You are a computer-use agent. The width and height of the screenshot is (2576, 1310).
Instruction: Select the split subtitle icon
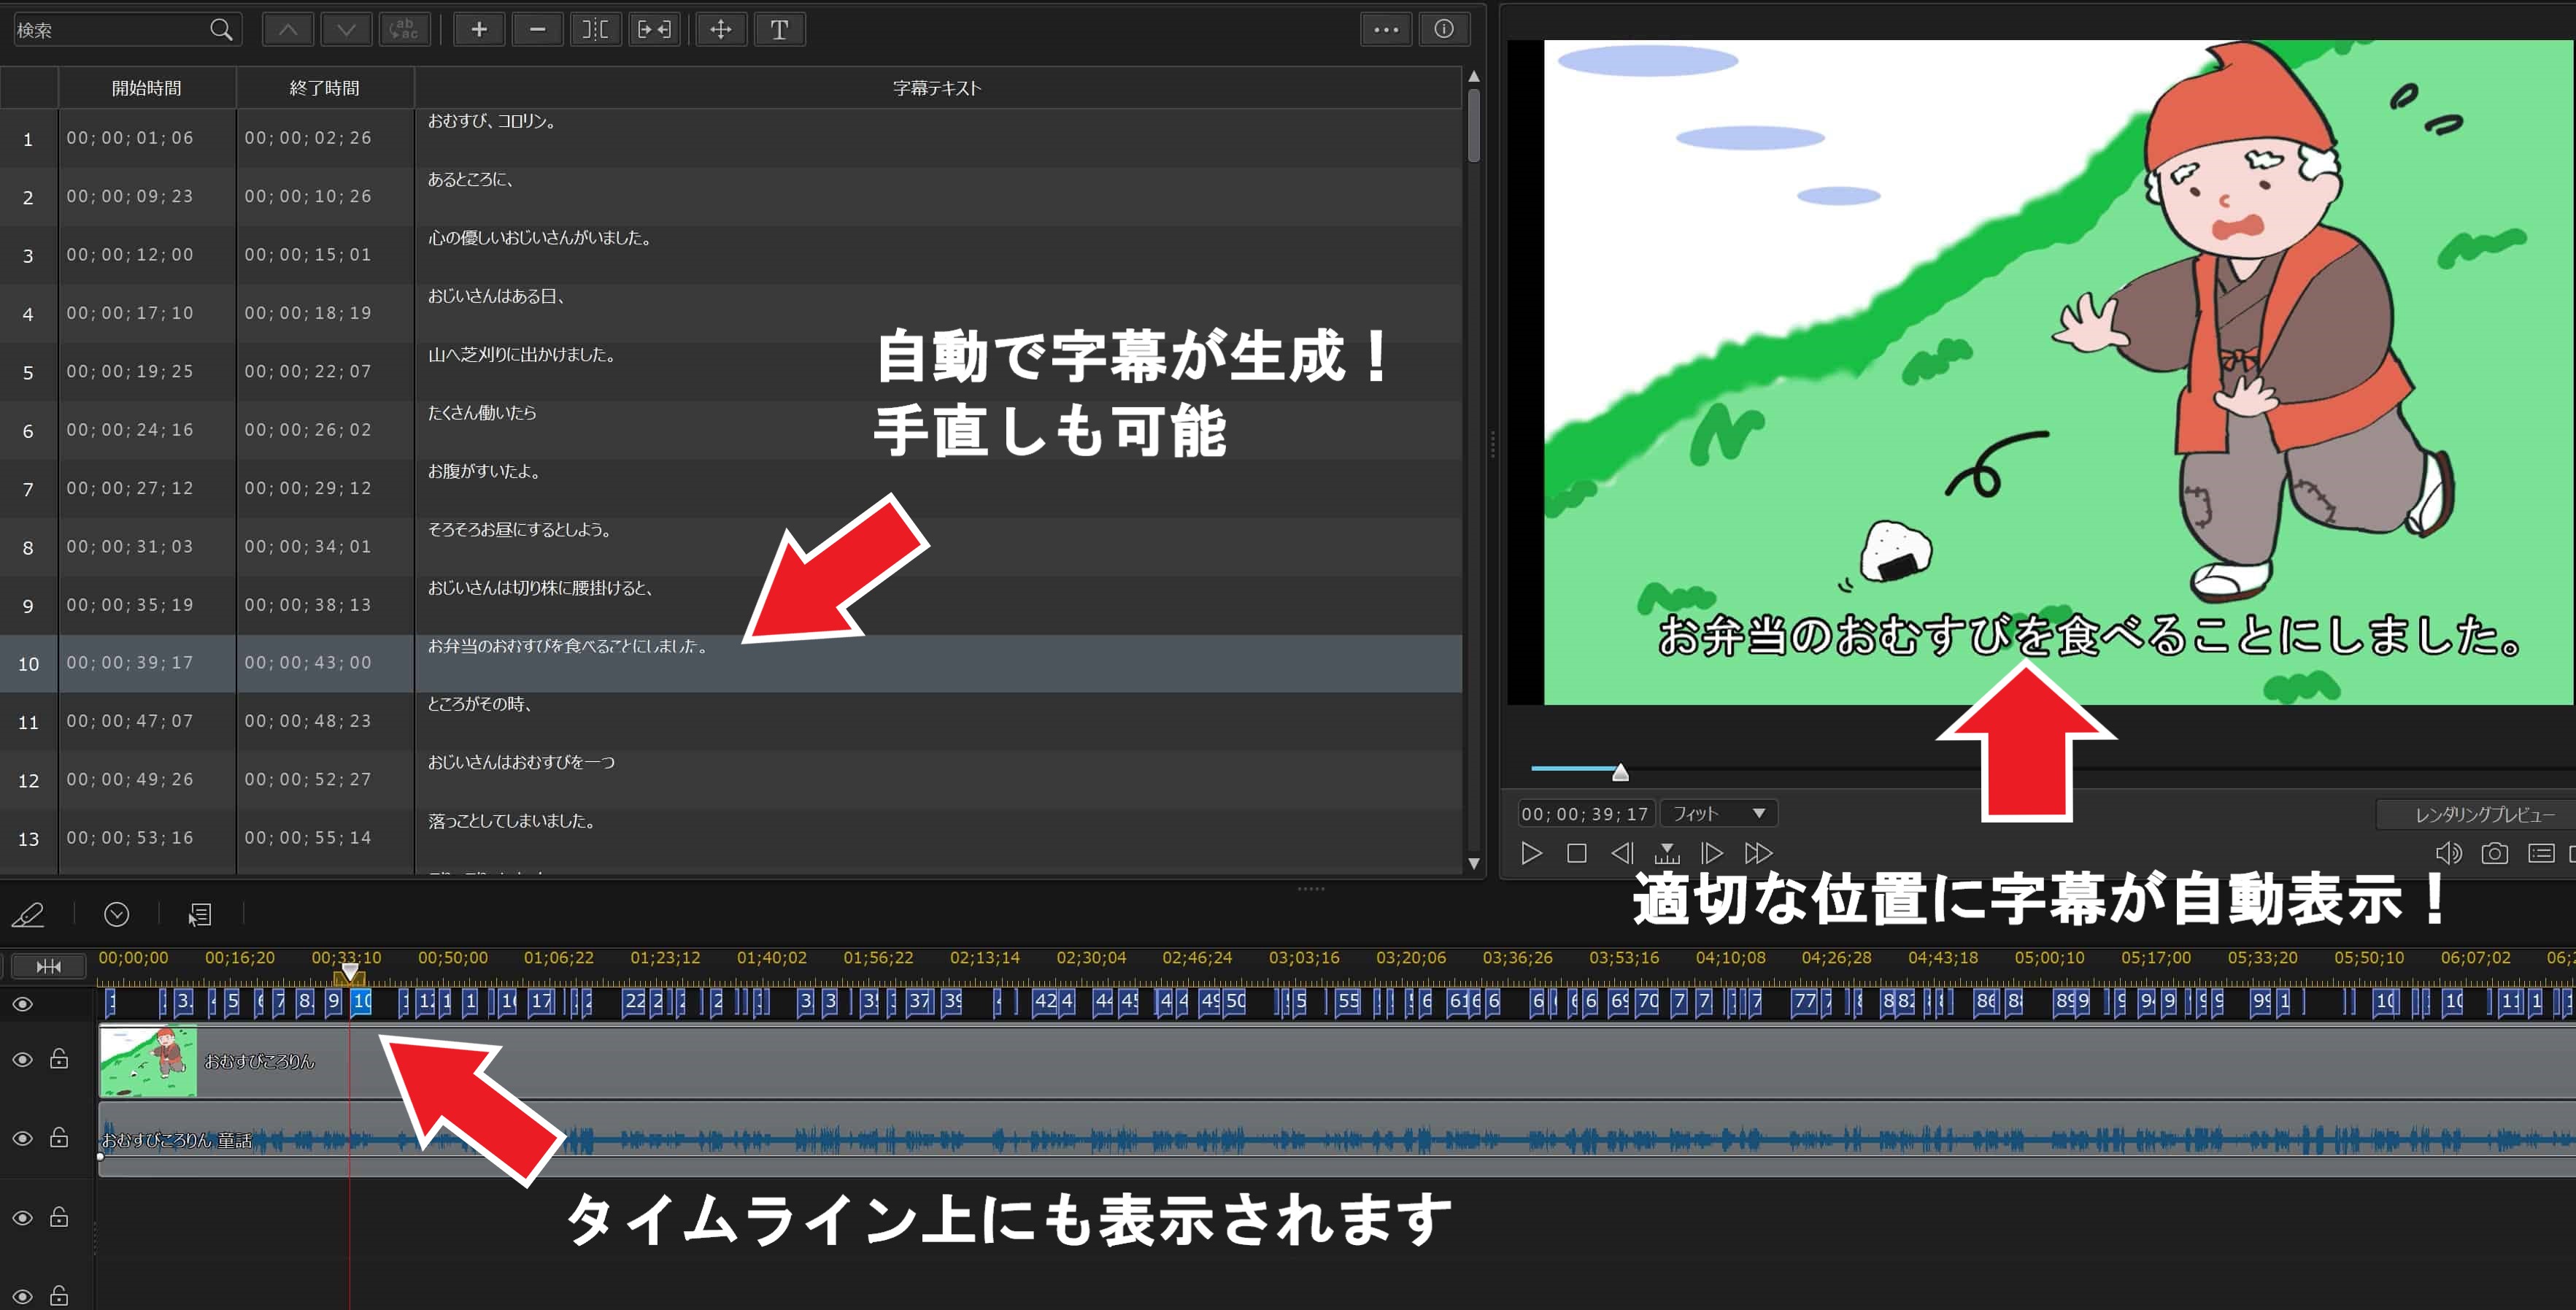(x=596, y=29)
